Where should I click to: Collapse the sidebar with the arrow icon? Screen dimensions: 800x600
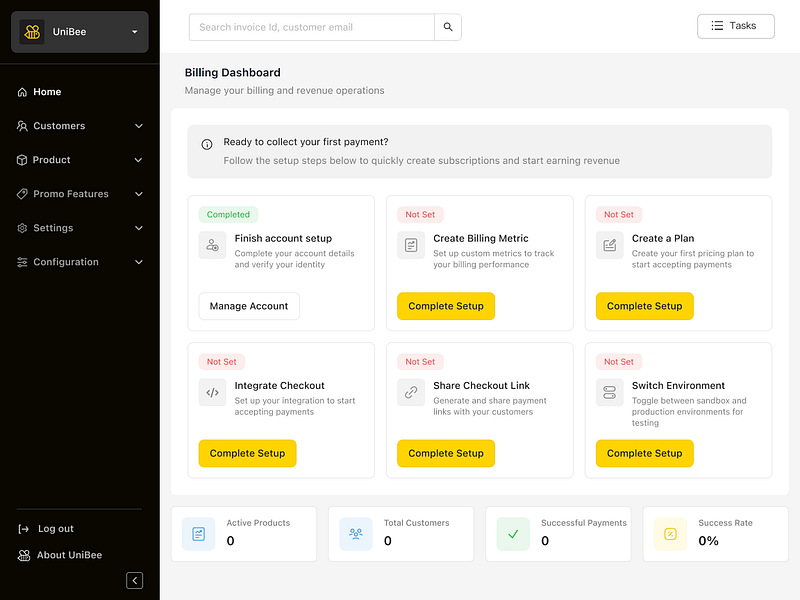[x=135, y=580]
